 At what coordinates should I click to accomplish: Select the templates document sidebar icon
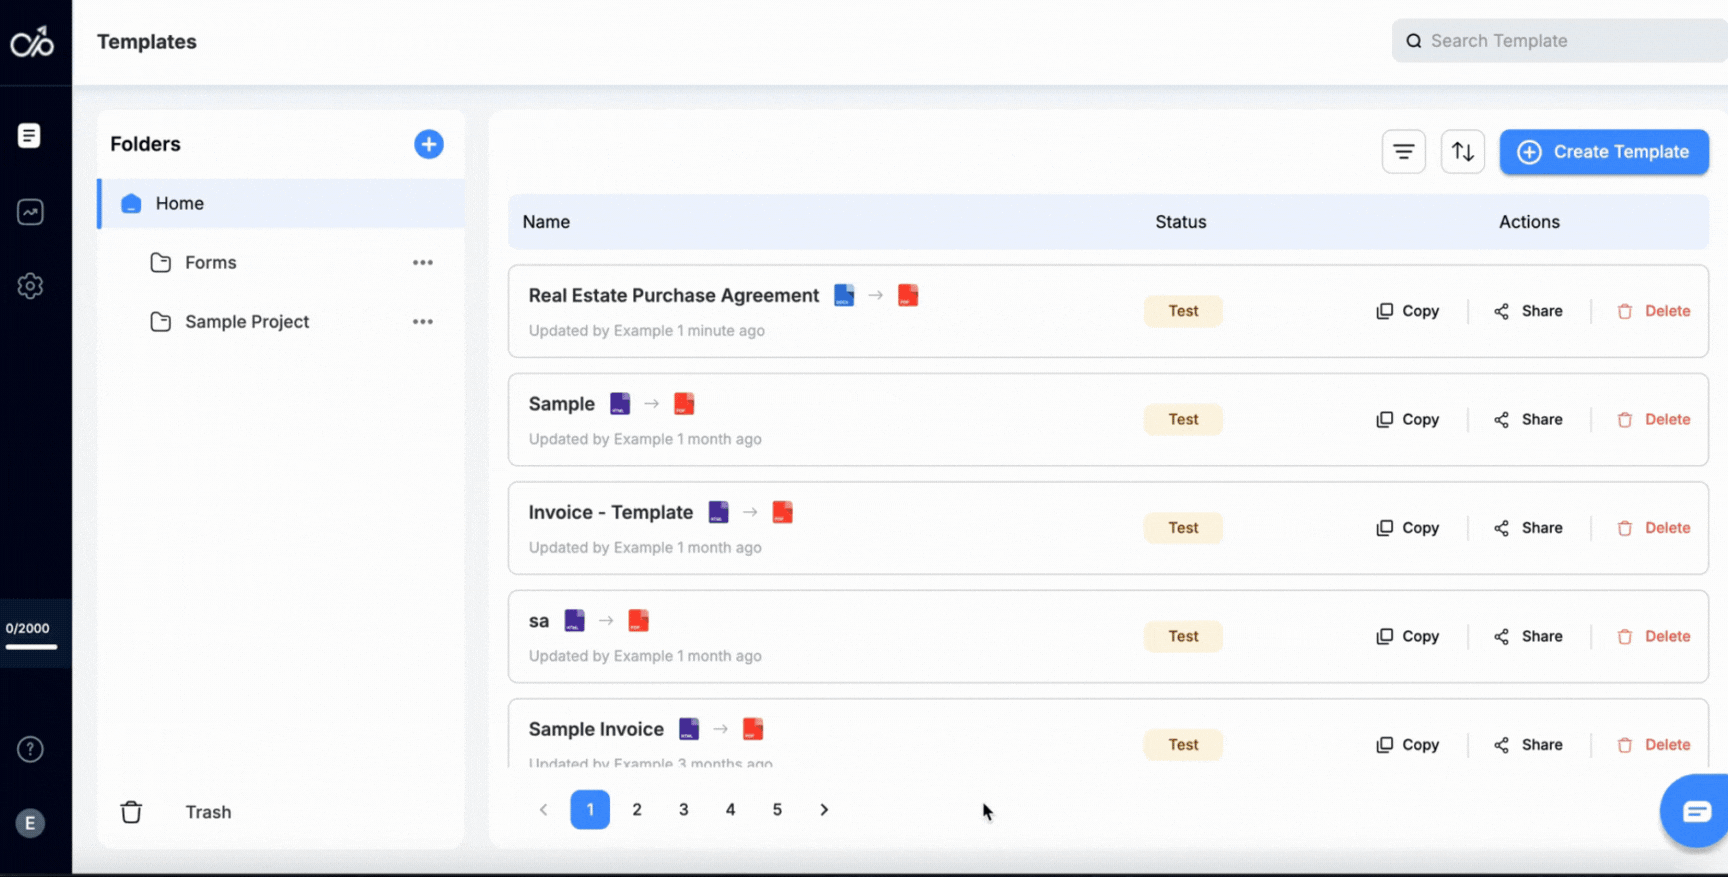point(30,136)
